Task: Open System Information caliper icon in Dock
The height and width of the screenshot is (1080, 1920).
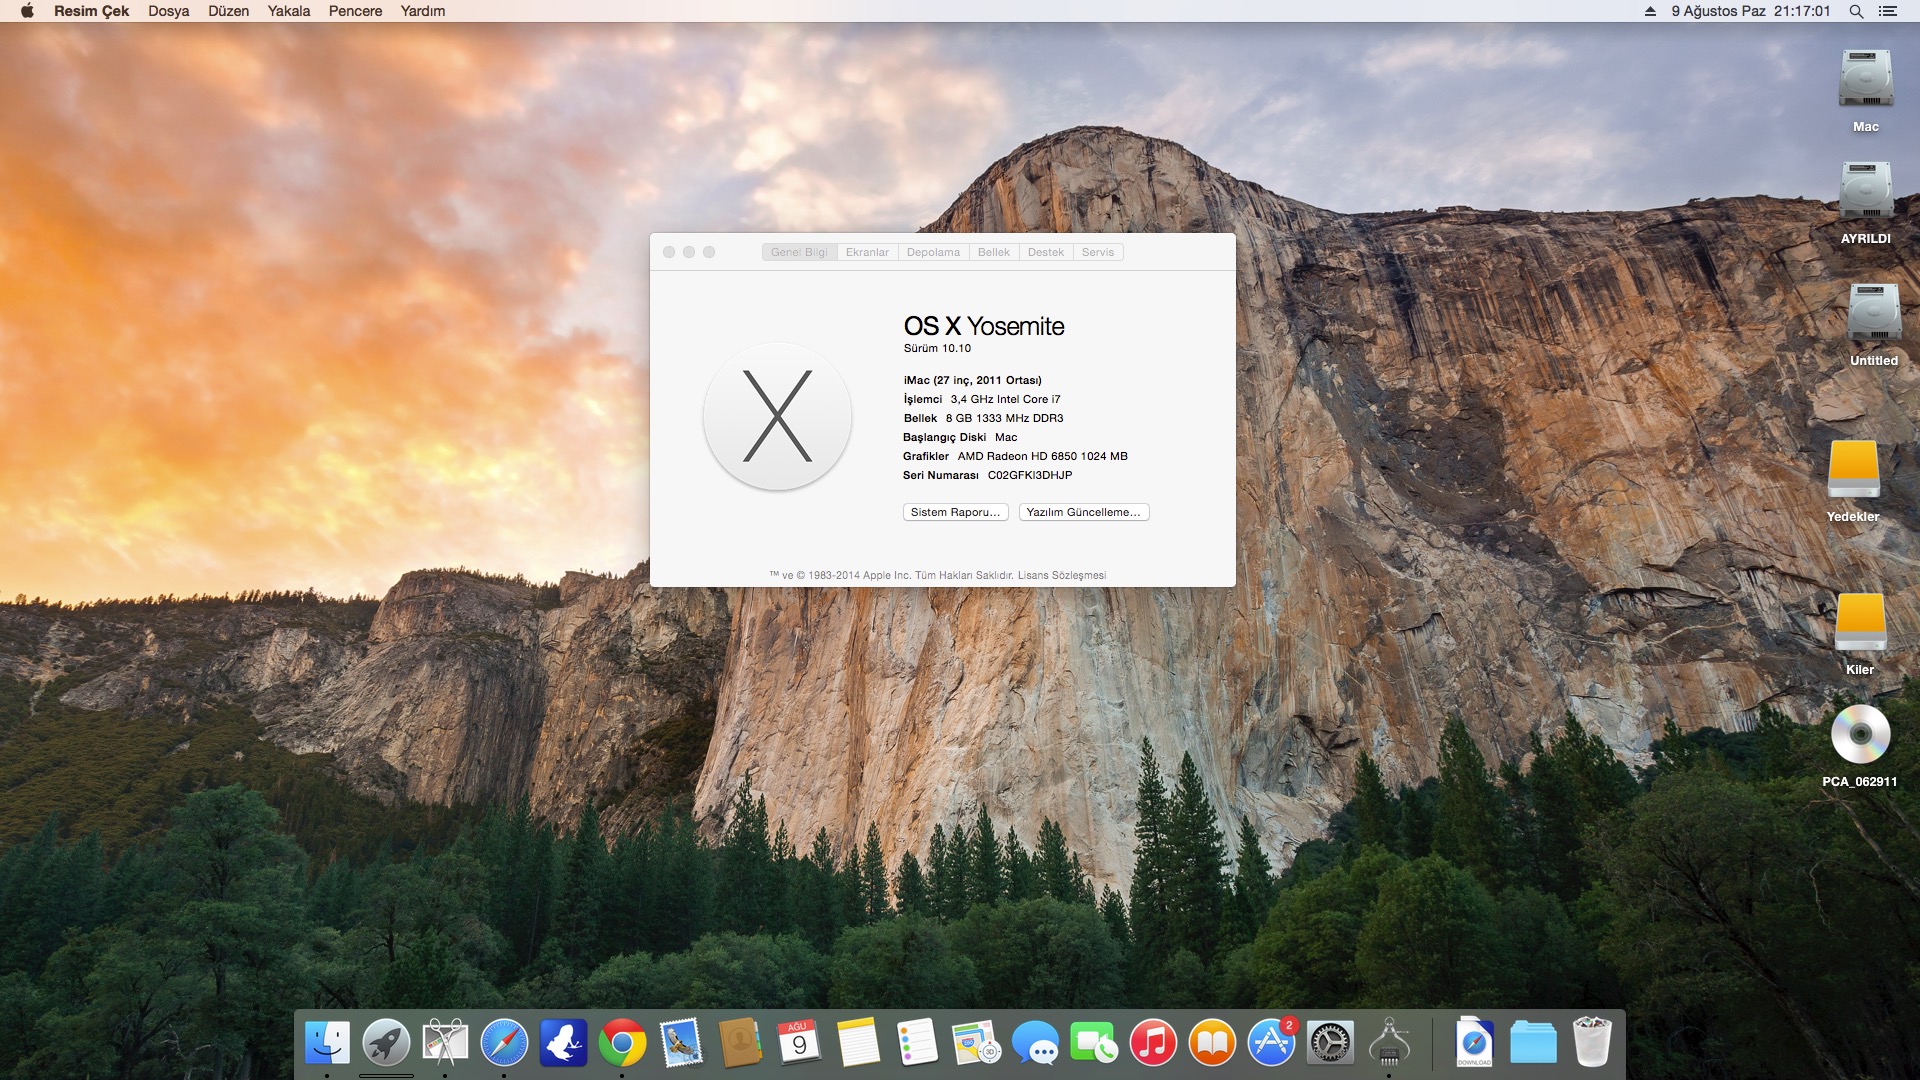Action: (x=1389, y=1043)
